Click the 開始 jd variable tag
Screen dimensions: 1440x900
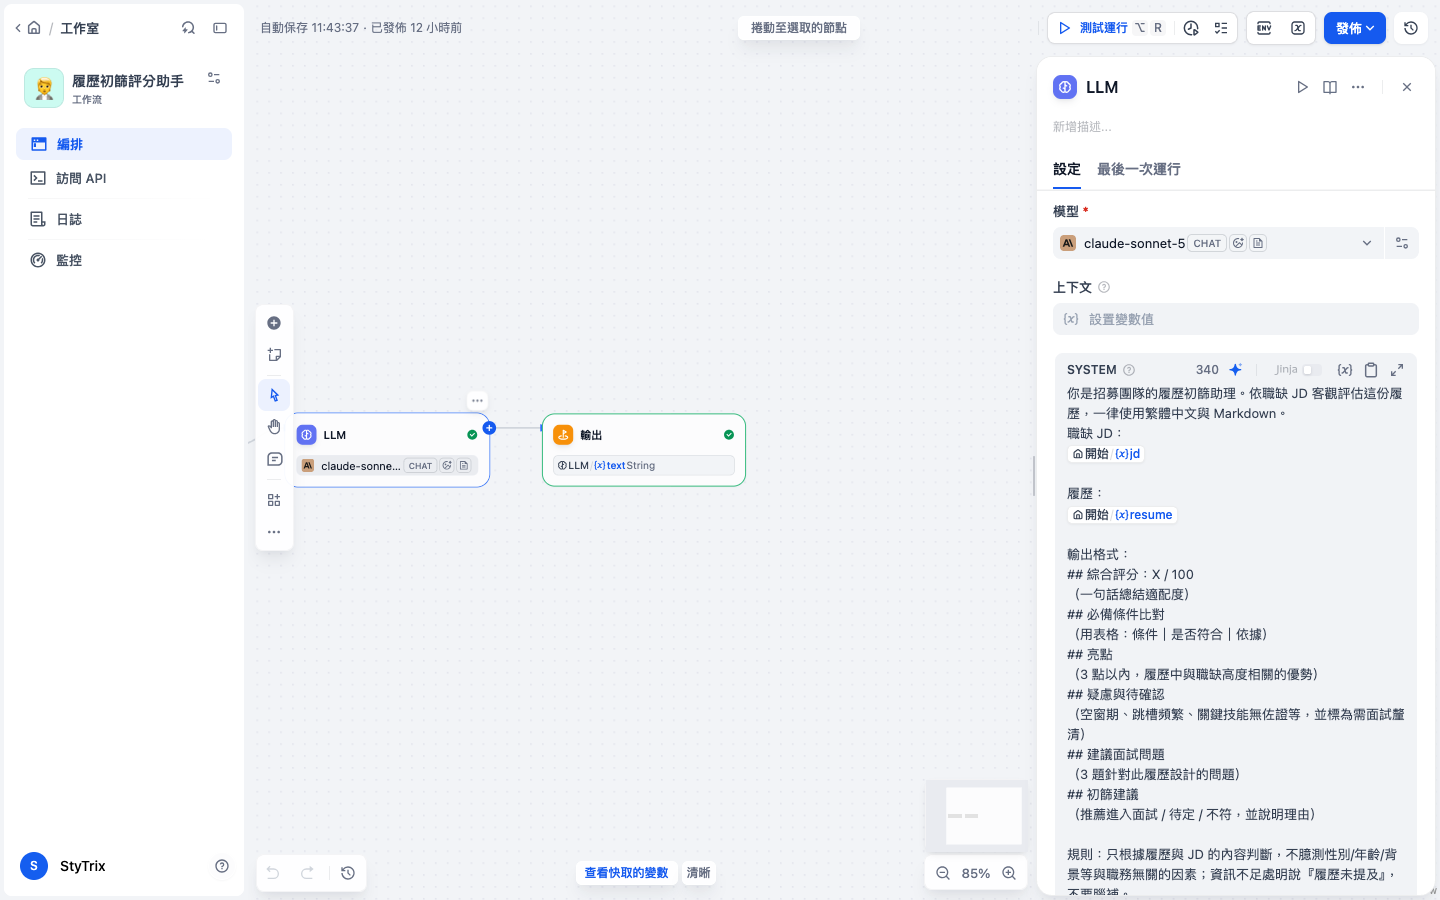tap(1106, 454)
